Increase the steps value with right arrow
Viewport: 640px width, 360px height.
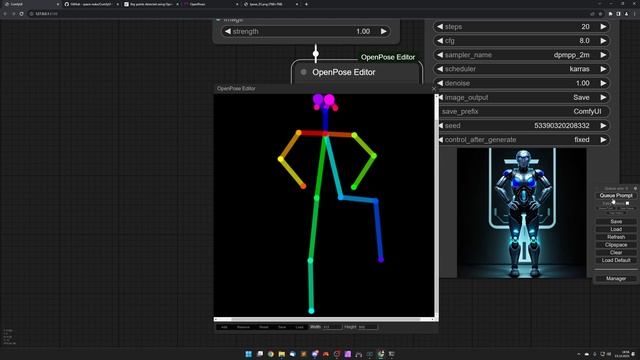click(603, 27)
